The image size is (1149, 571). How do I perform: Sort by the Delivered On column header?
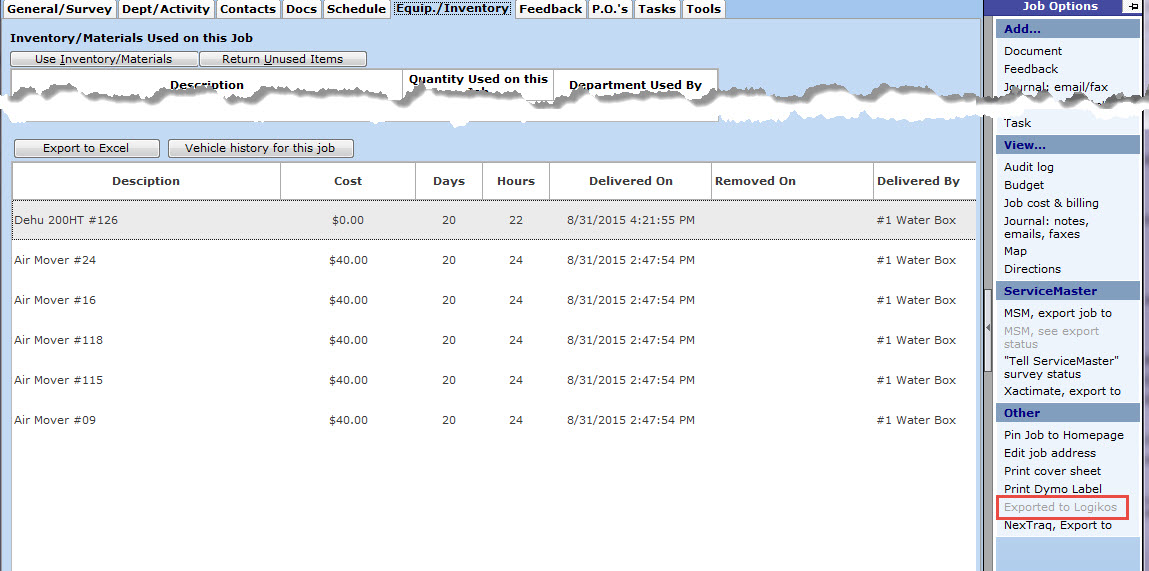pos(630,181)
